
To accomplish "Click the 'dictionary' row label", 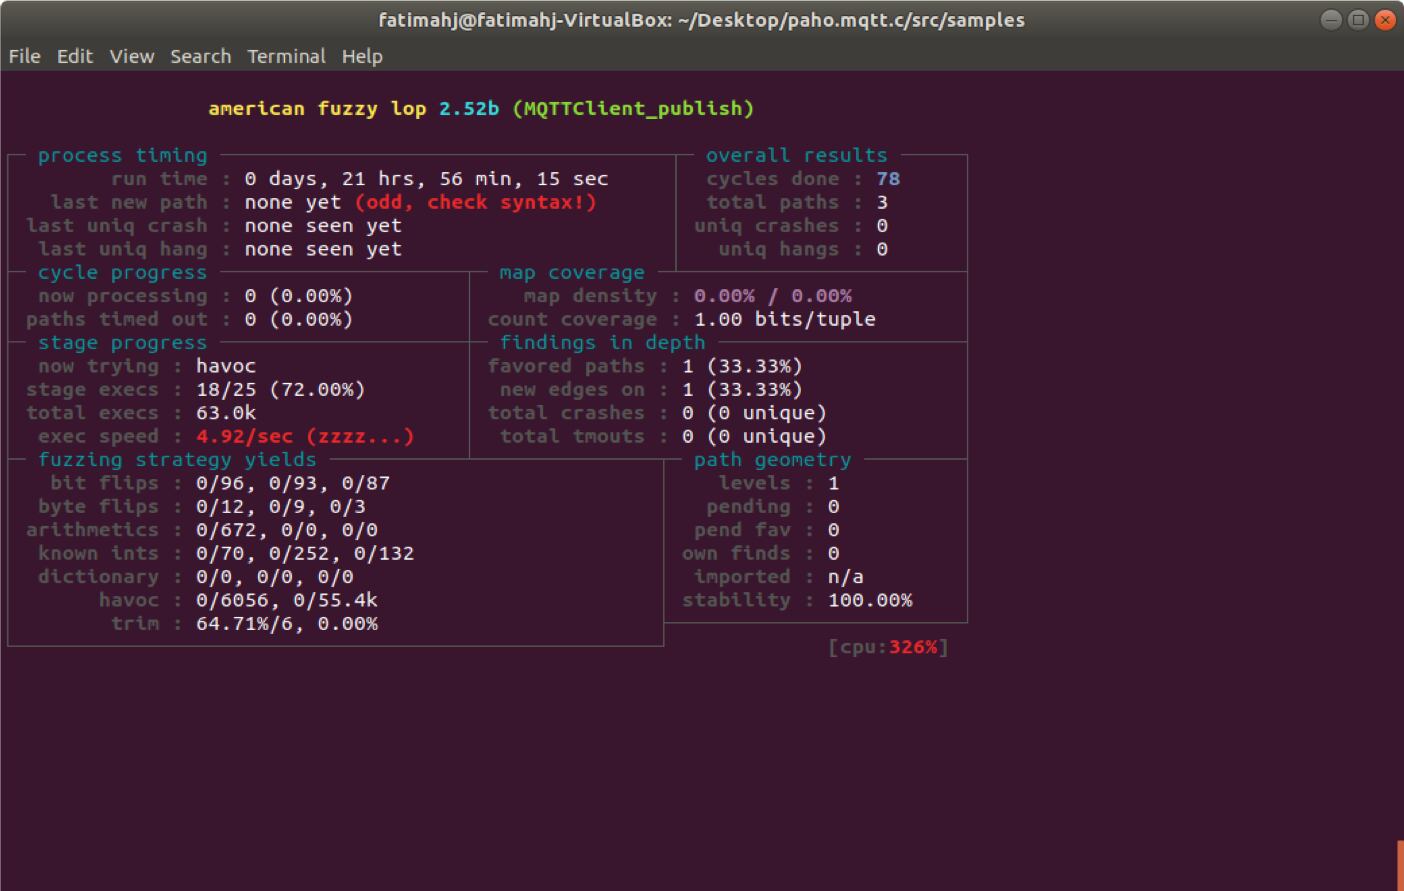I will coord(98,577).
